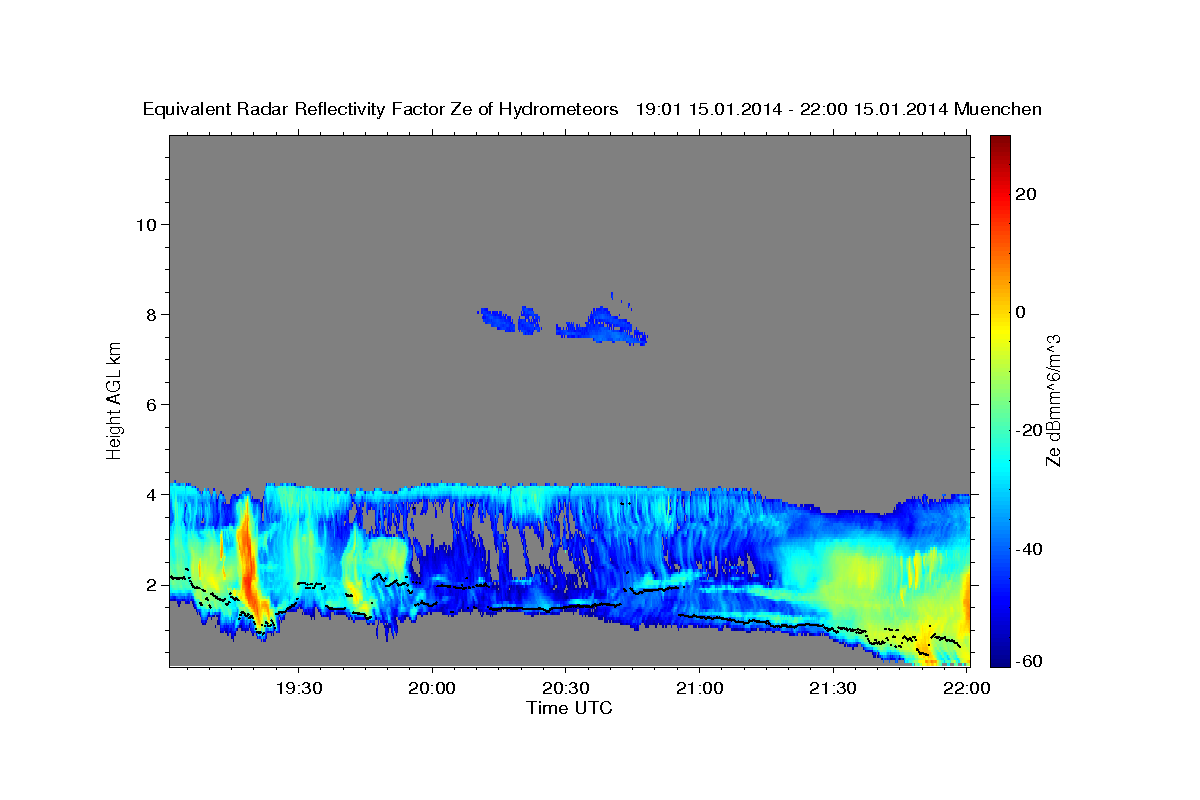Click the 'Ze dBmm^6/m^3' colorbar unit label
Viewport: 1200px width, 800px height.
1053,400
